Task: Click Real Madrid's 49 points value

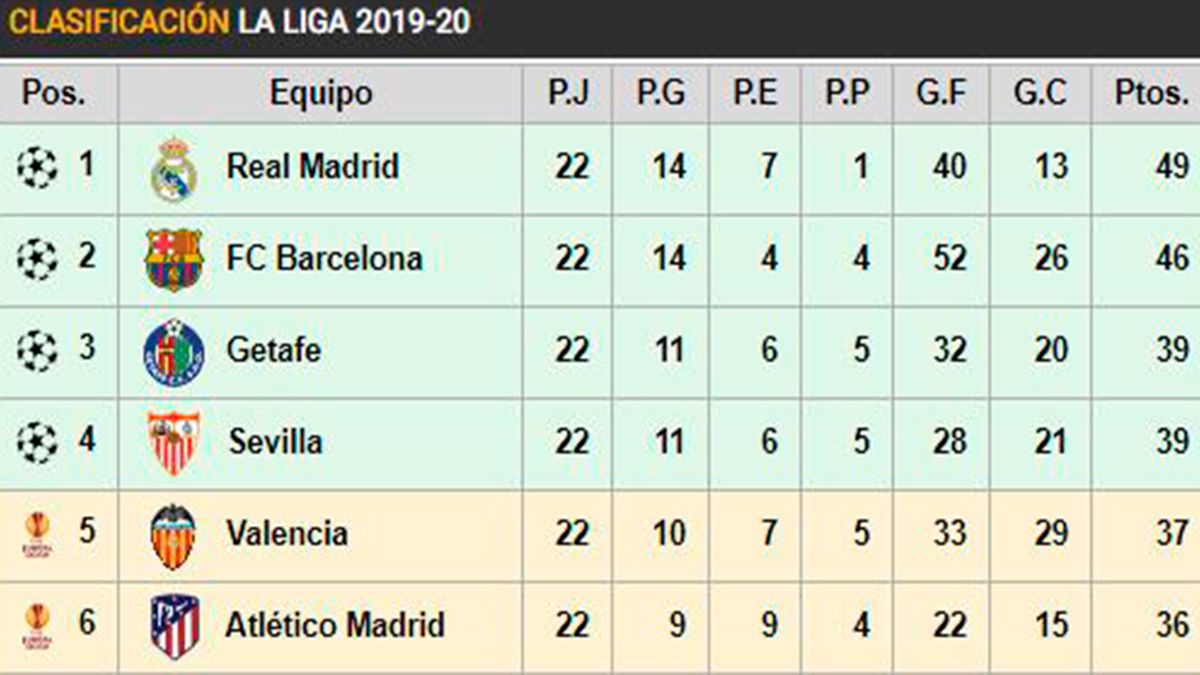Action: [1171, 166]
